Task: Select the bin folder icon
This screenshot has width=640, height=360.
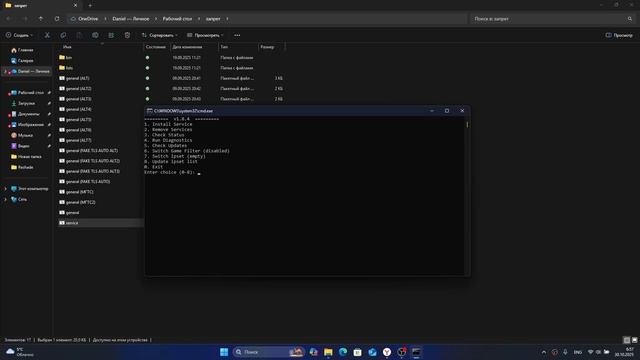Action: point(62,58)
